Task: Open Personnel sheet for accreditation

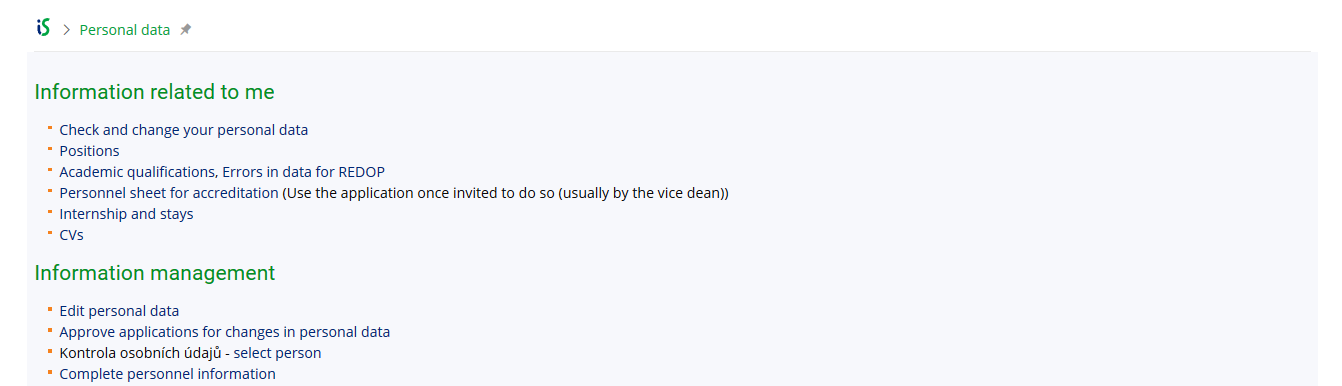Action: 169,193
